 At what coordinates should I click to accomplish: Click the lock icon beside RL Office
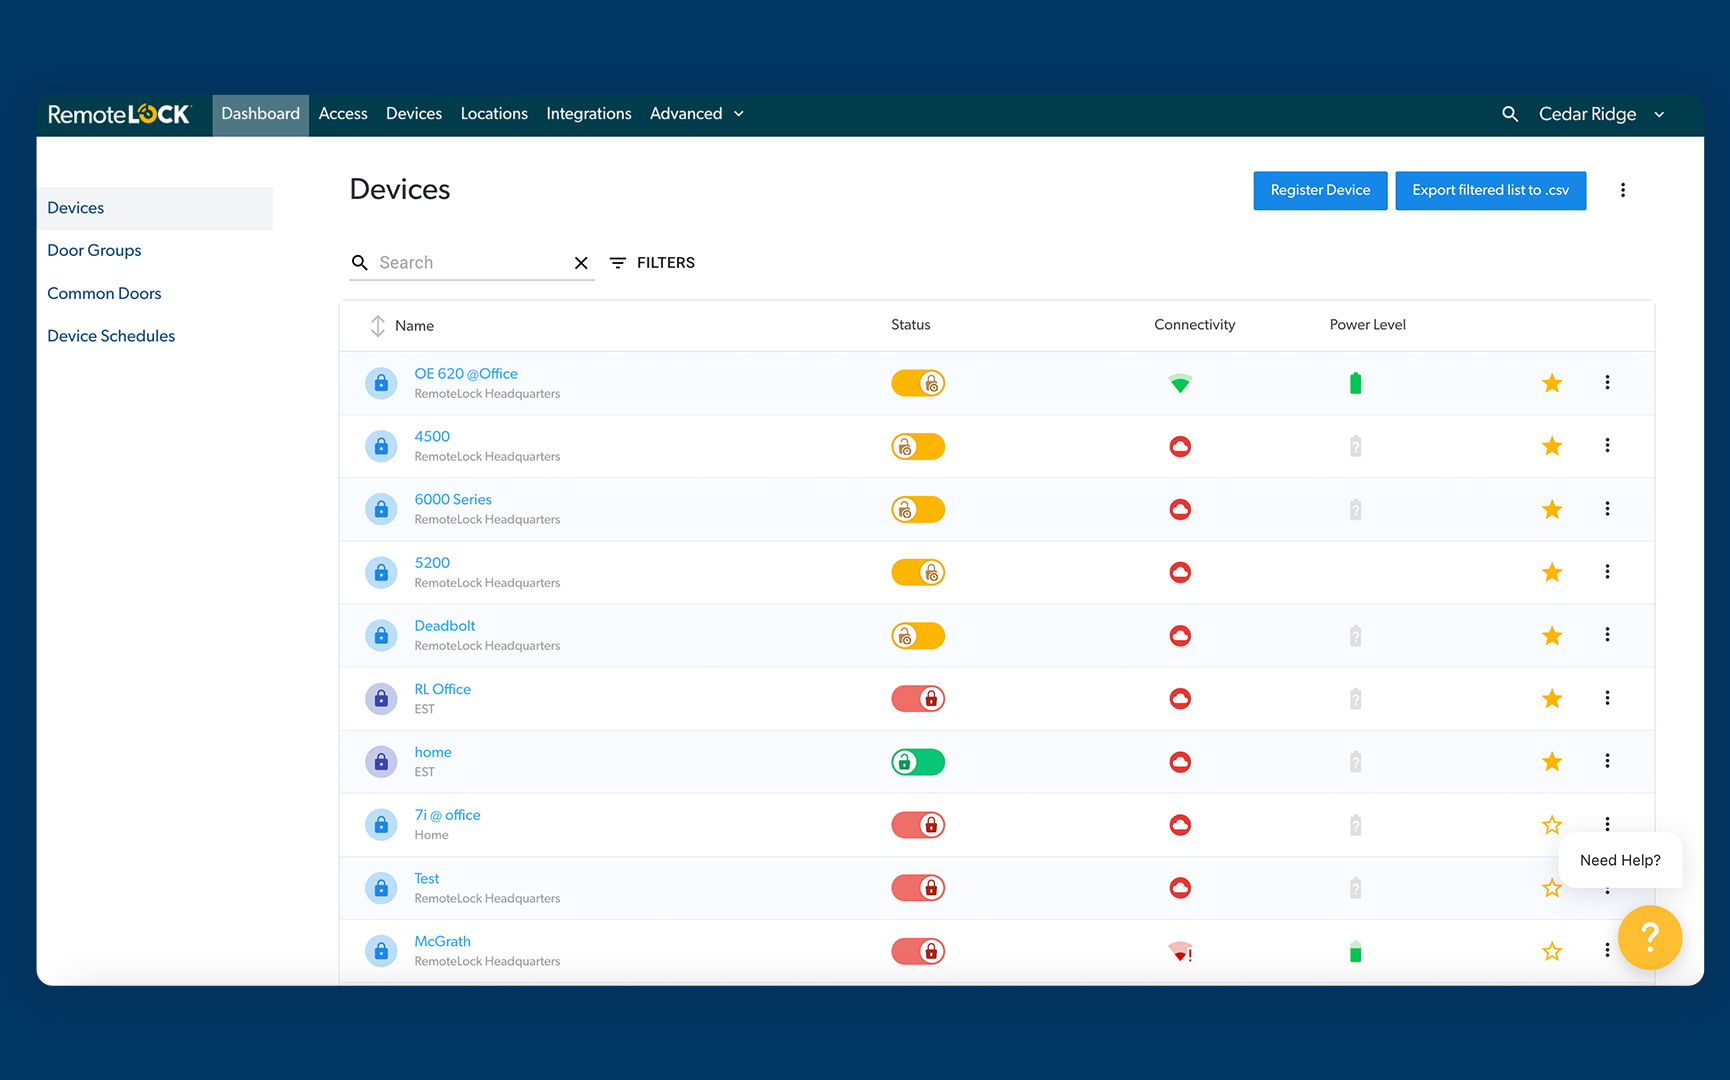click(381, 699)
